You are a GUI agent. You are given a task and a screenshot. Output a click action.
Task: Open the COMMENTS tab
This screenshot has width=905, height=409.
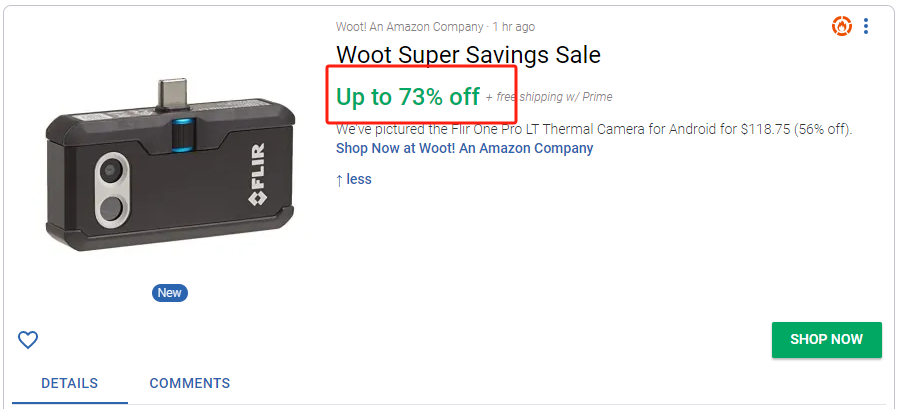[x=190, y=383]
